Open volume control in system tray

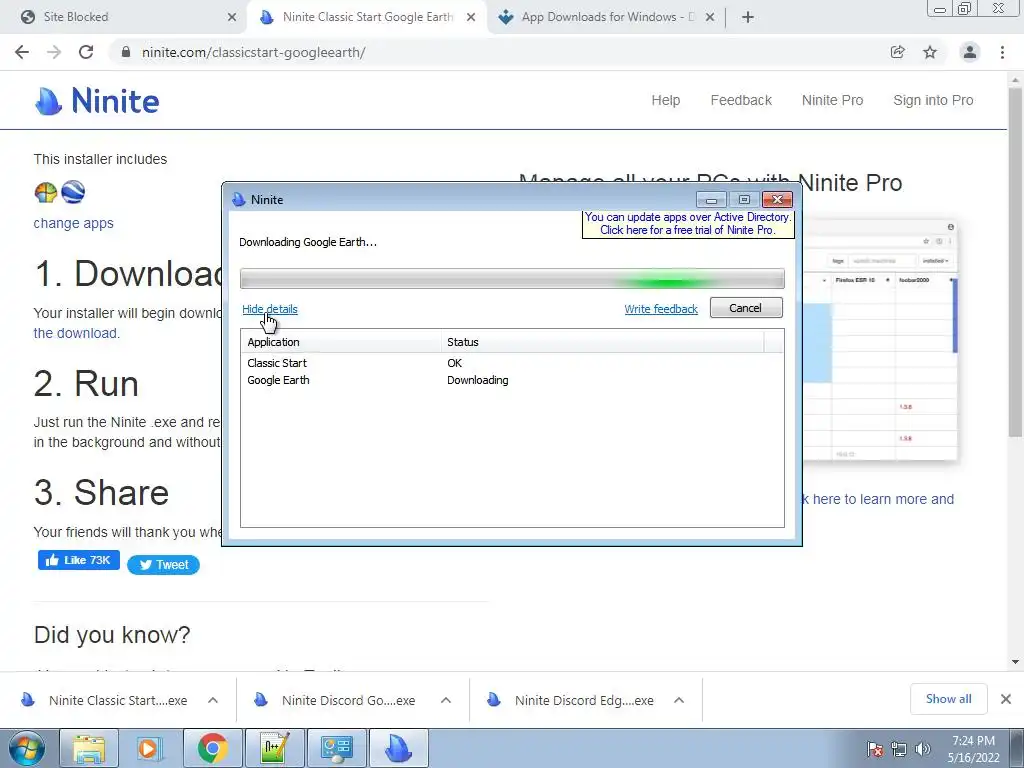923,749
